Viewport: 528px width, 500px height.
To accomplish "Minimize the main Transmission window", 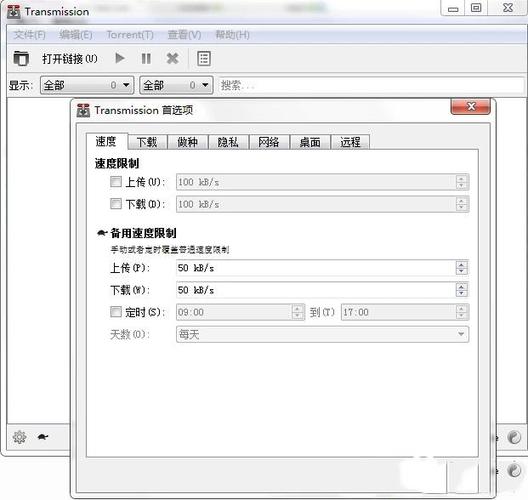I will (453, 8).
